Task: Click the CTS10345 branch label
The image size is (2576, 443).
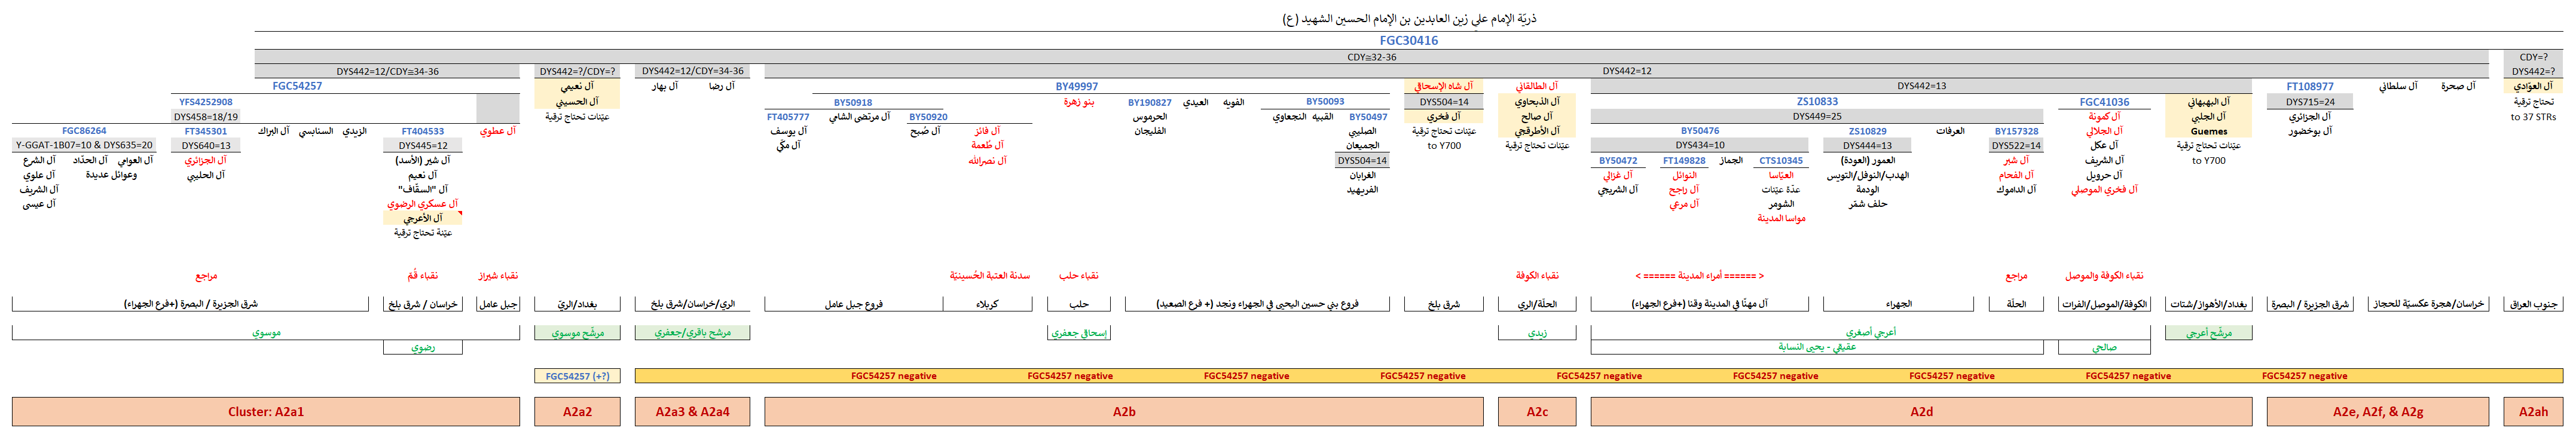Action: click(x=1781, y=160)
